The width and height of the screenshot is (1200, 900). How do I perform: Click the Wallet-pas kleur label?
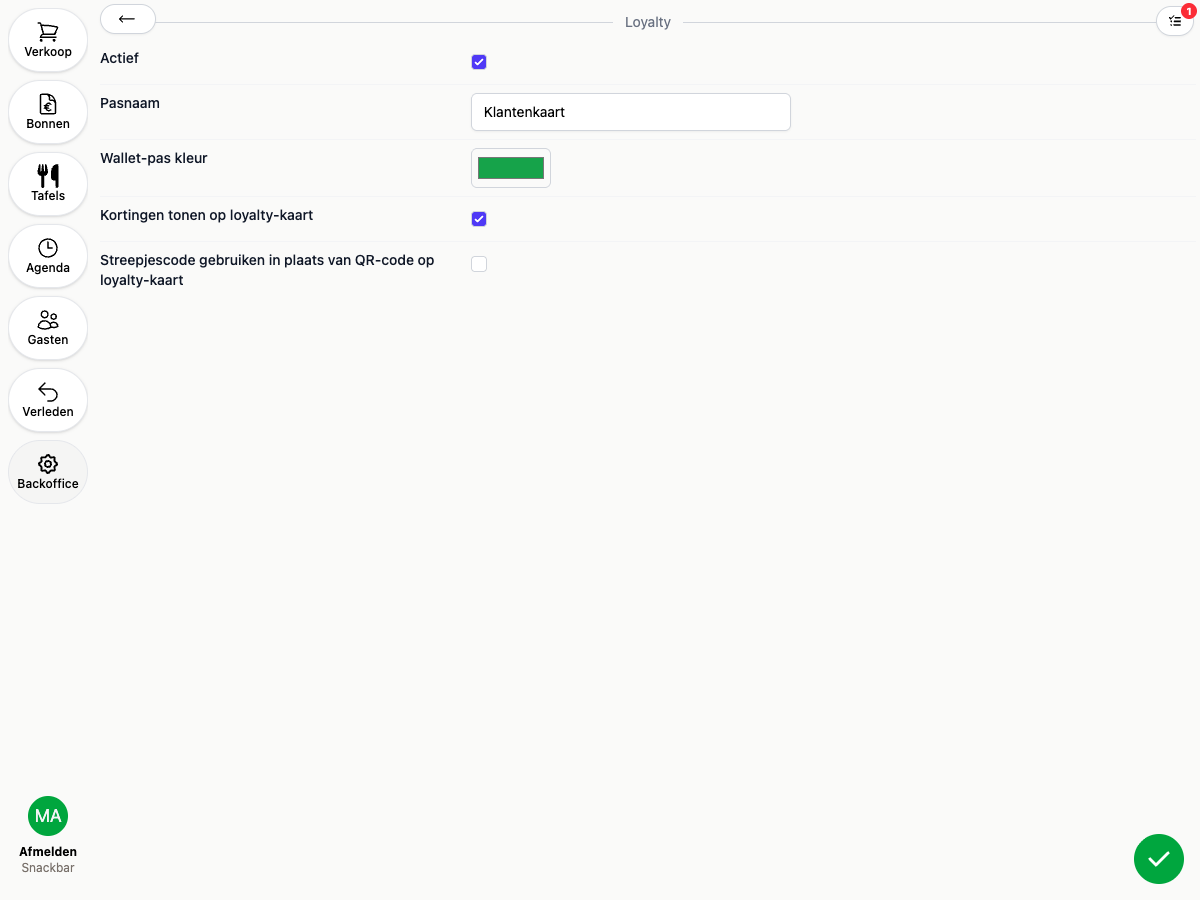click(x=154, y=158)
